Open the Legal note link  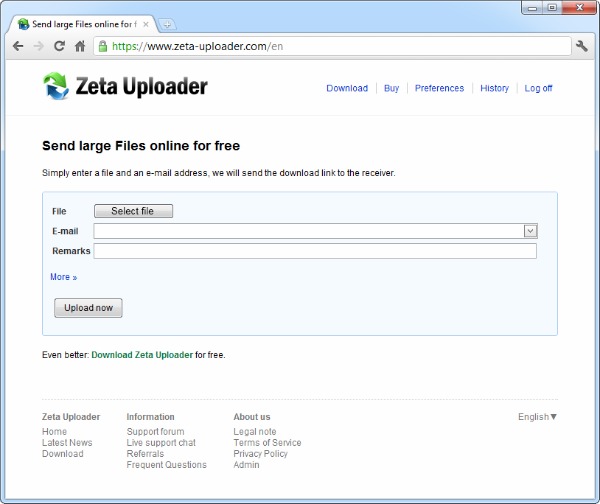(255, 432)
